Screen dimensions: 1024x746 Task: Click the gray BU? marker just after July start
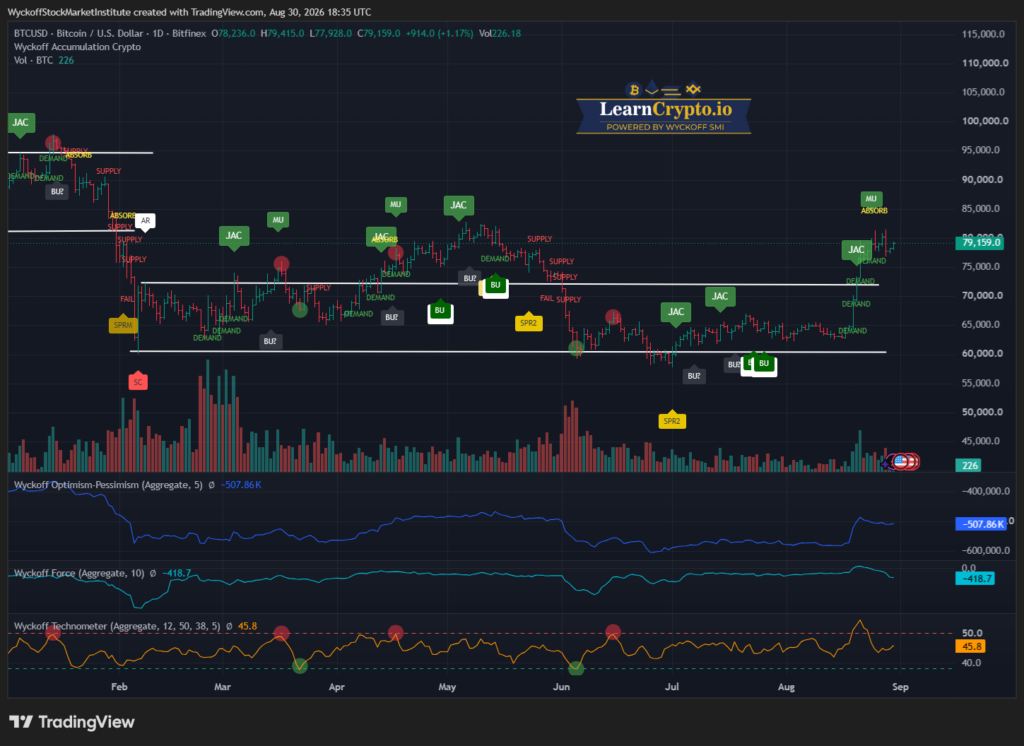(x=694, y=375)
